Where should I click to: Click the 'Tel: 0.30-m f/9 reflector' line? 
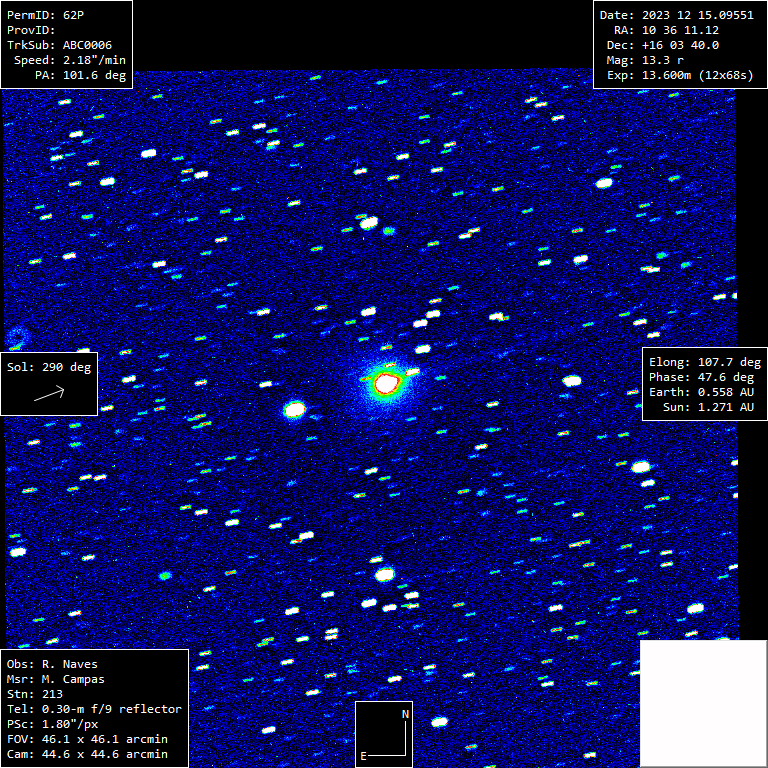[94, 709]
